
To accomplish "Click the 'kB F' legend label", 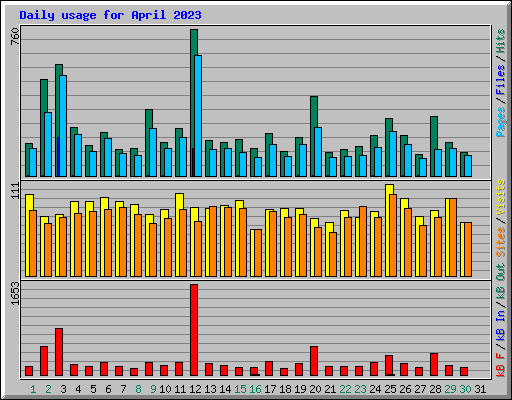I will pos(501,364).
